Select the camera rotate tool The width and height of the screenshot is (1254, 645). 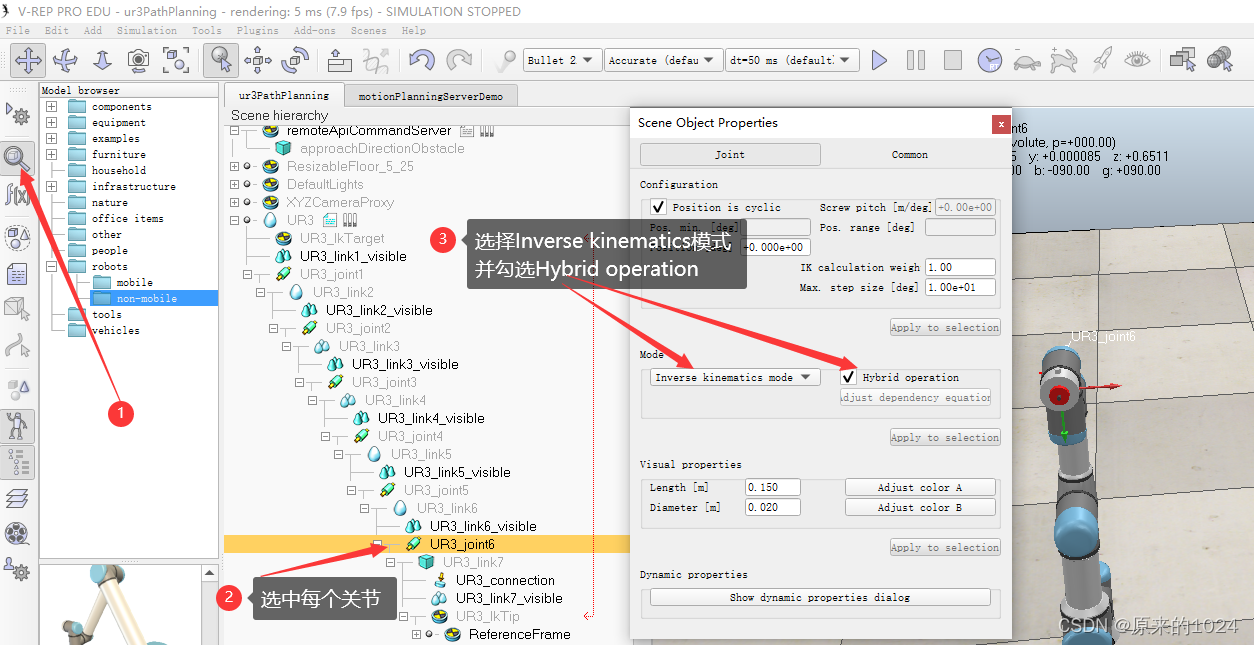tap(65, 60)
